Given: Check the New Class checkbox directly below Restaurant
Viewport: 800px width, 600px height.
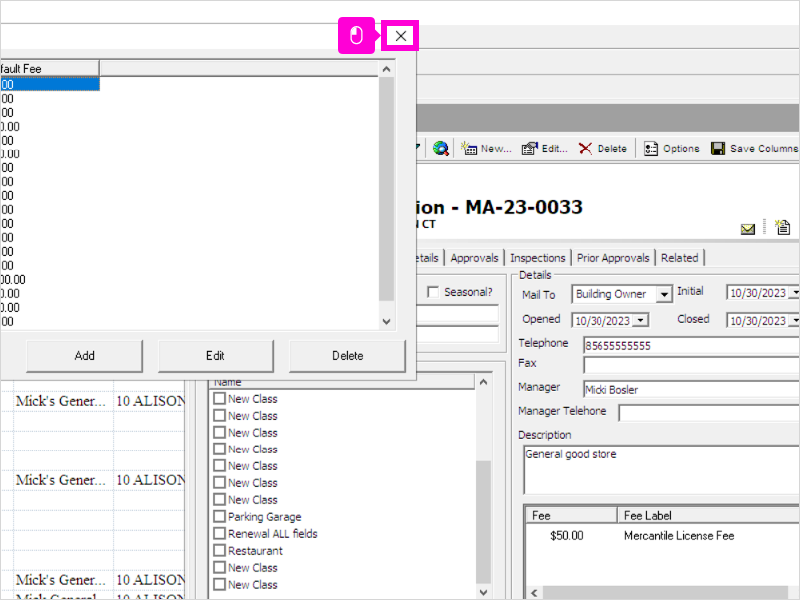Looking at the screenshot, I should (x=219, y=567).
